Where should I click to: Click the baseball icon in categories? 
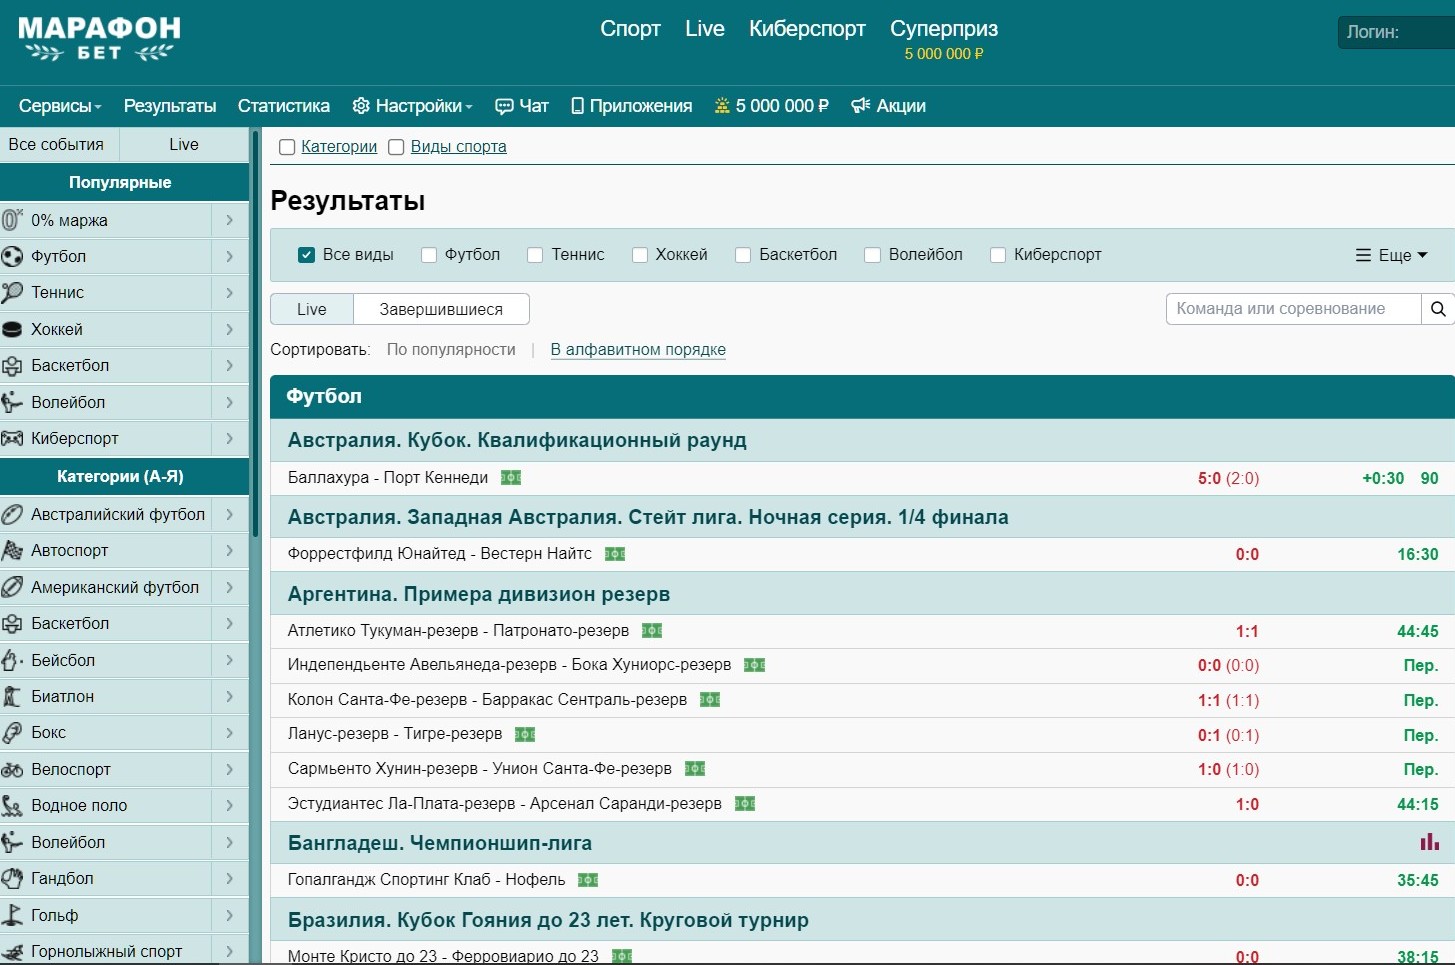pos(12,660)
